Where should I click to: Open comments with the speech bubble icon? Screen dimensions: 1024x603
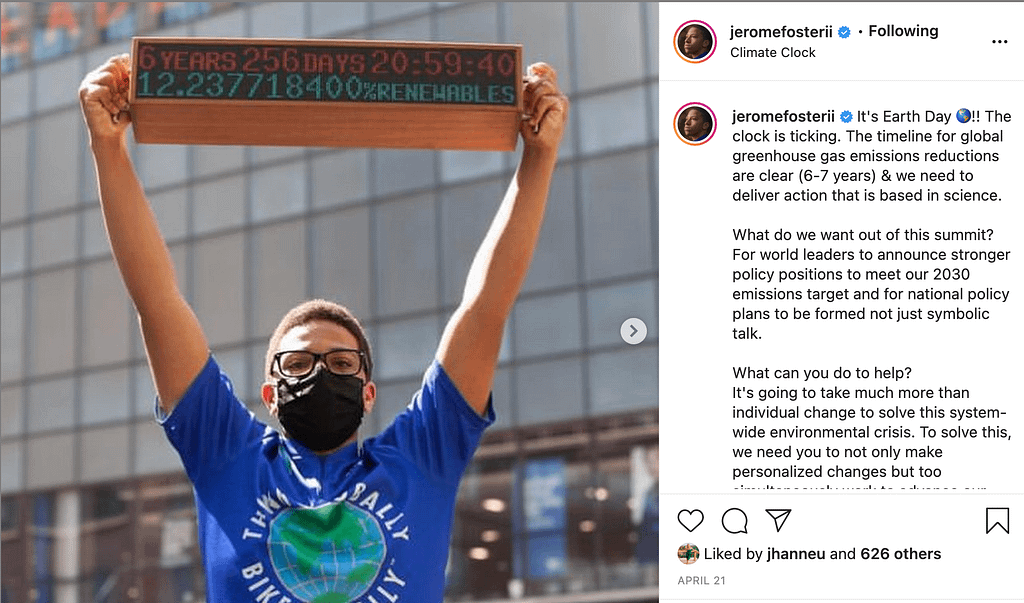[735, 521]
